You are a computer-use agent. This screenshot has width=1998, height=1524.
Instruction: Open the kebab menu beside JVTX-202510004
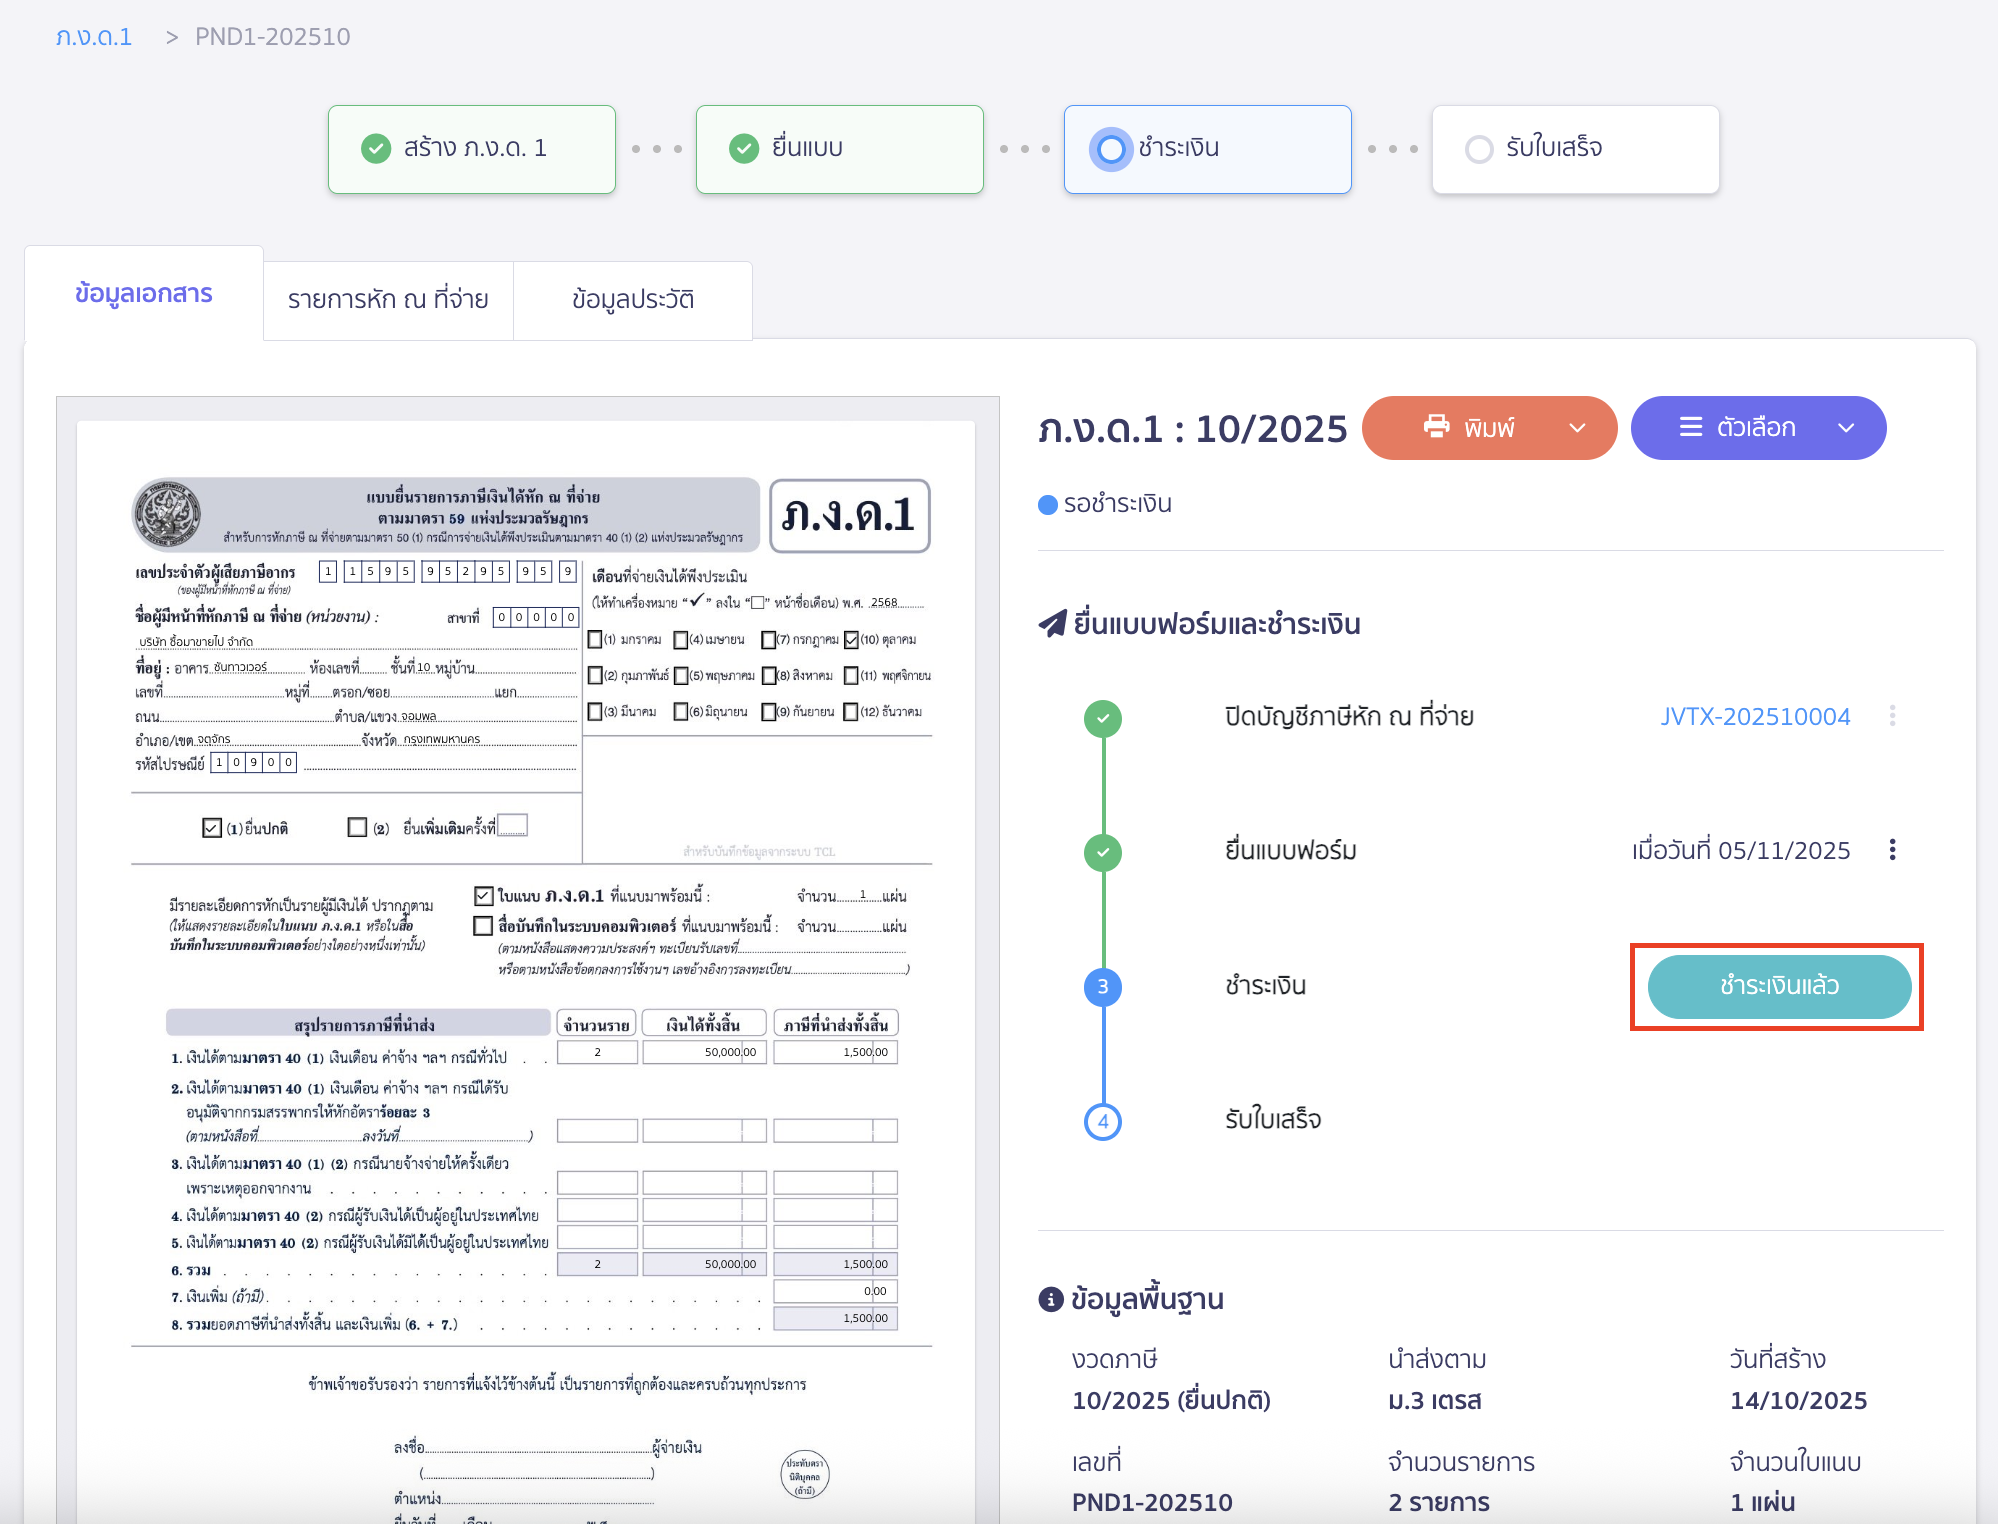[x=1893, y=716]
